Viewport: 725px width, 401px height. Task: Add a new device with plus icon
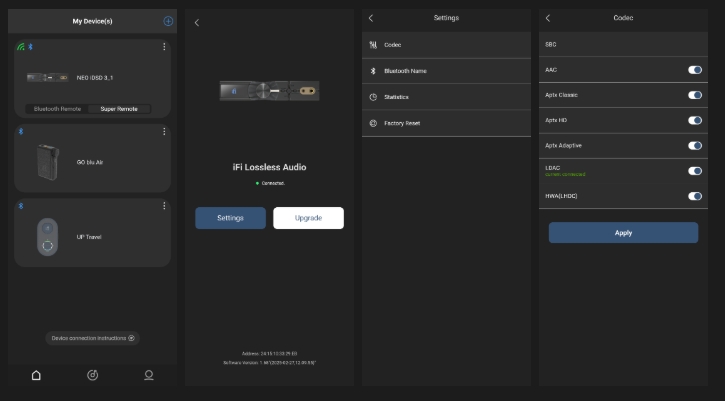tap(167, 21)
